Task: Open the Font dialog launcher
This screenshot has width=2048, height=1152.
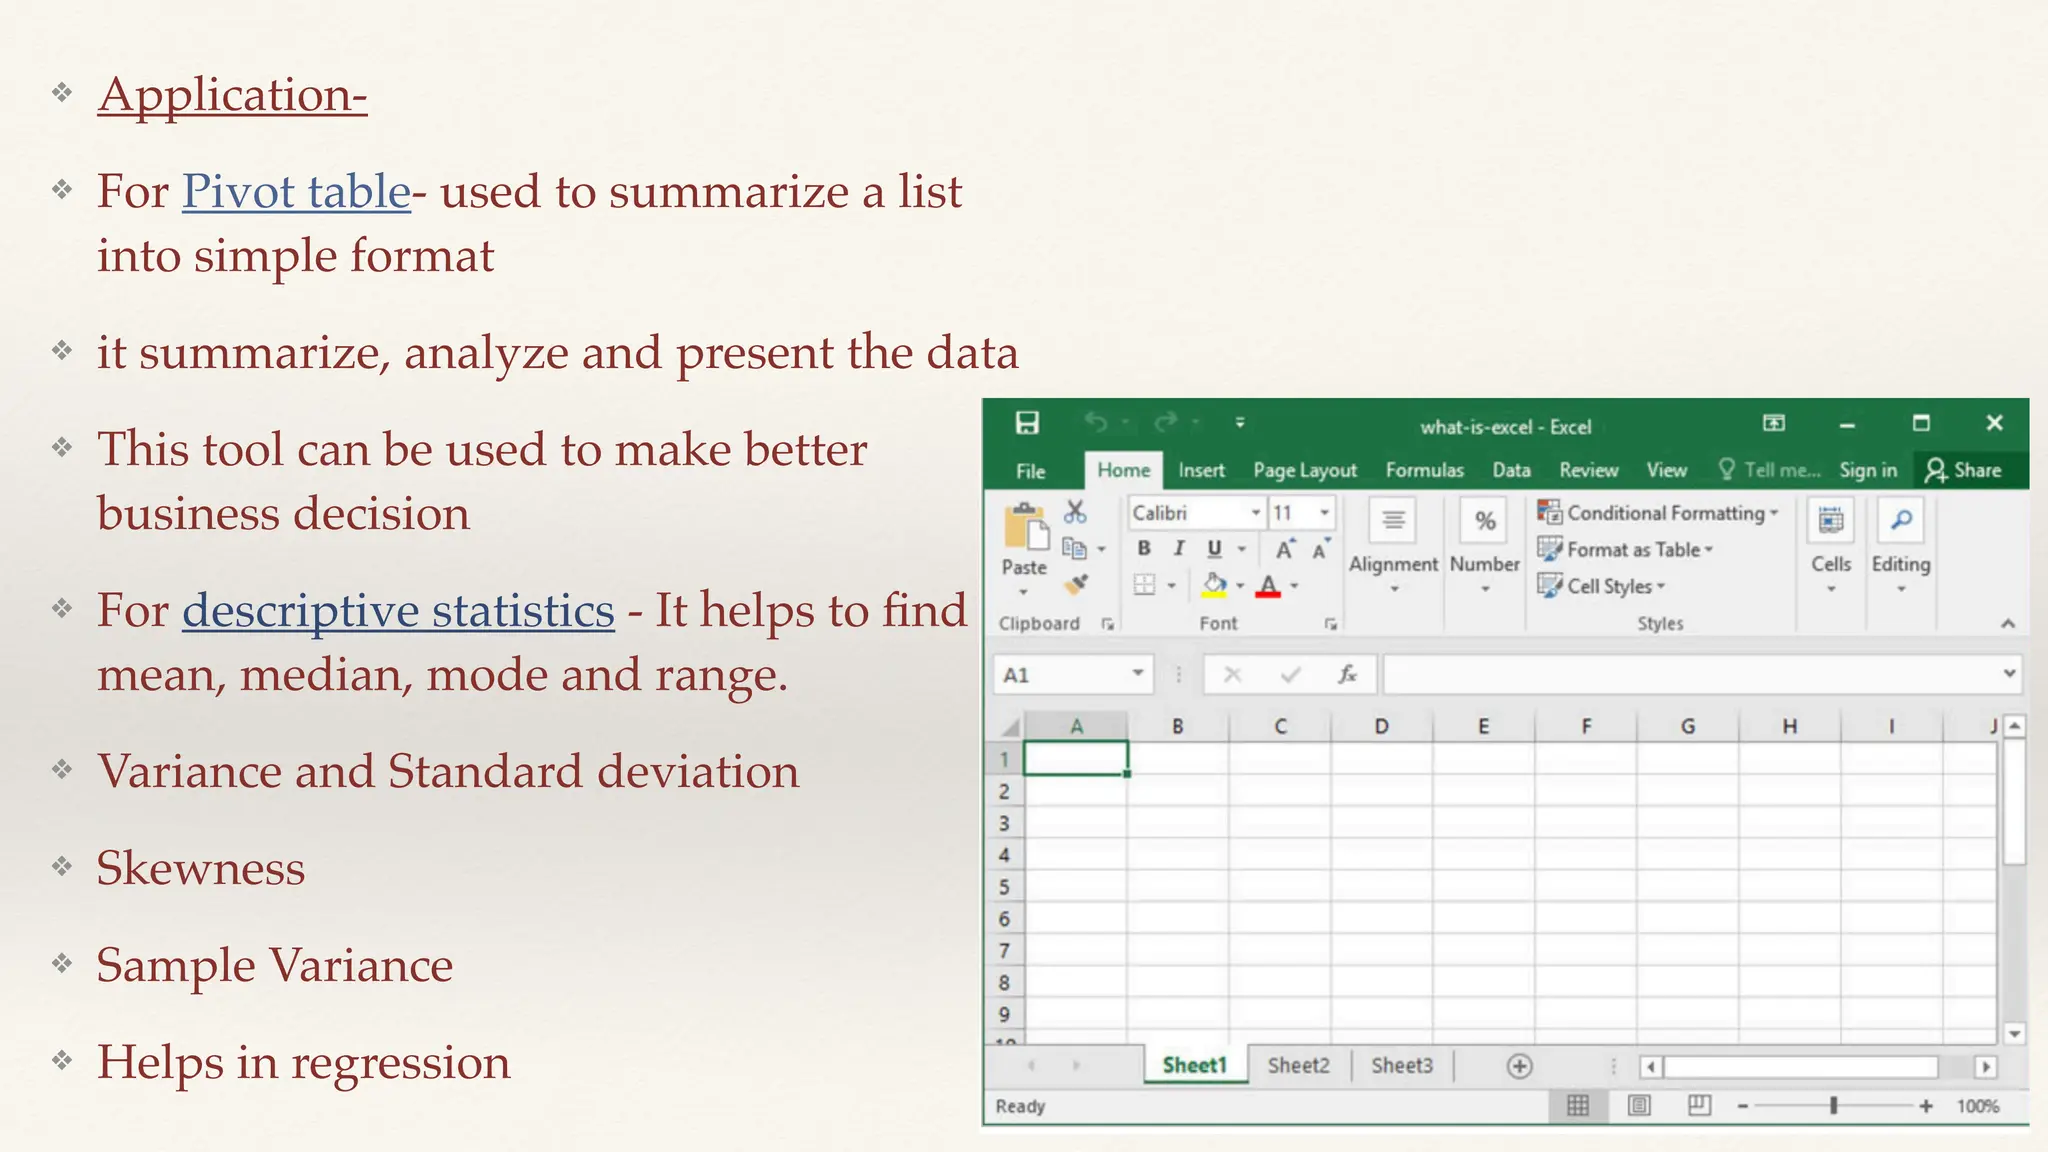Action: pos(1330,624)
